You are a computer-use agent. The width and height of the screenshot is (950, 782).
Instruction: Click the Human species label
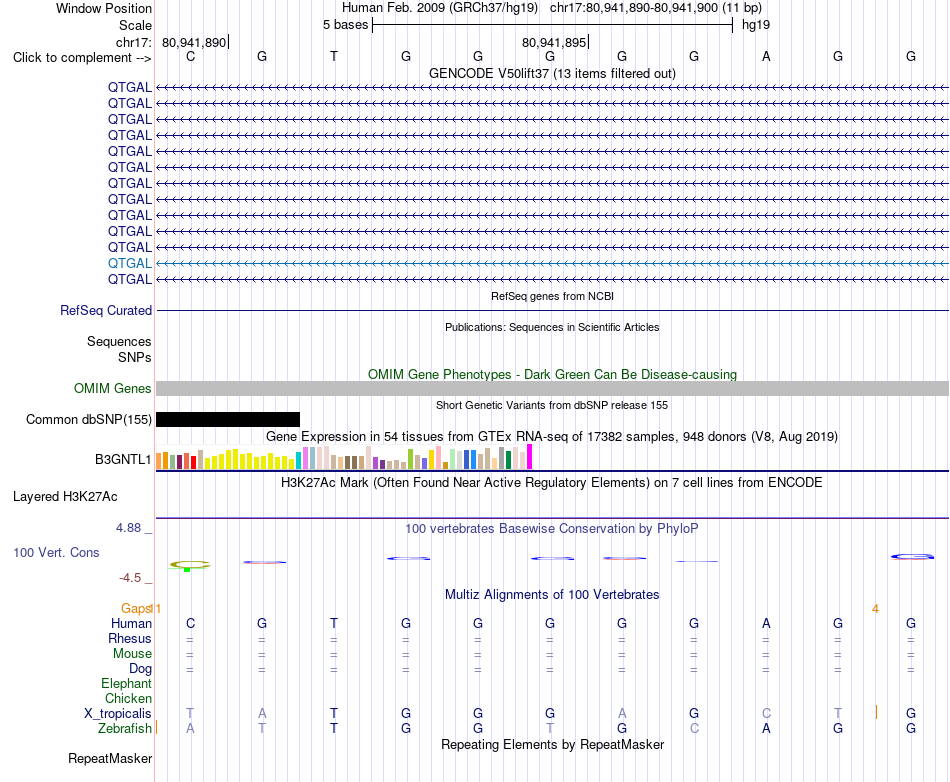(x=131, y=623)
